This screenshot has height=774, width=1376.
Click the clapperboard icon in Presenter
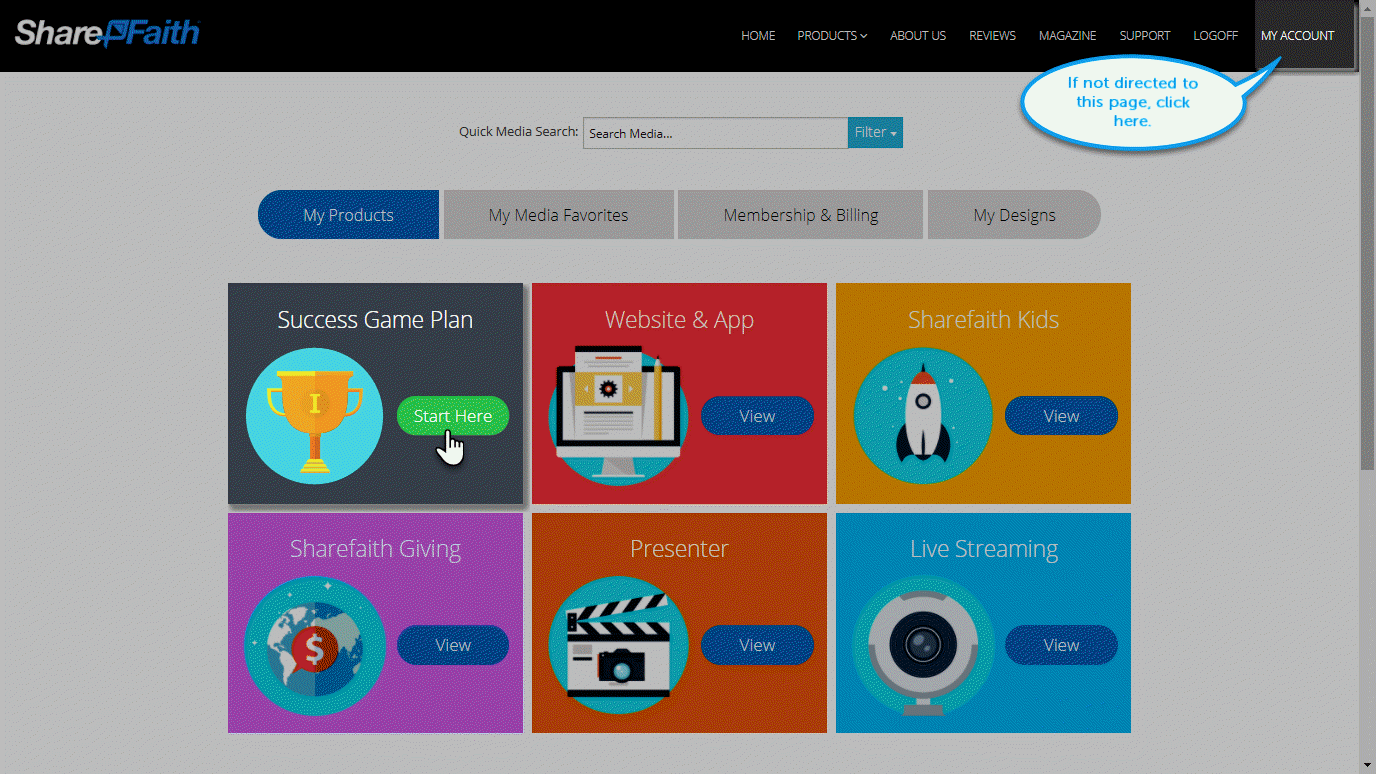[x=618, y=645]
